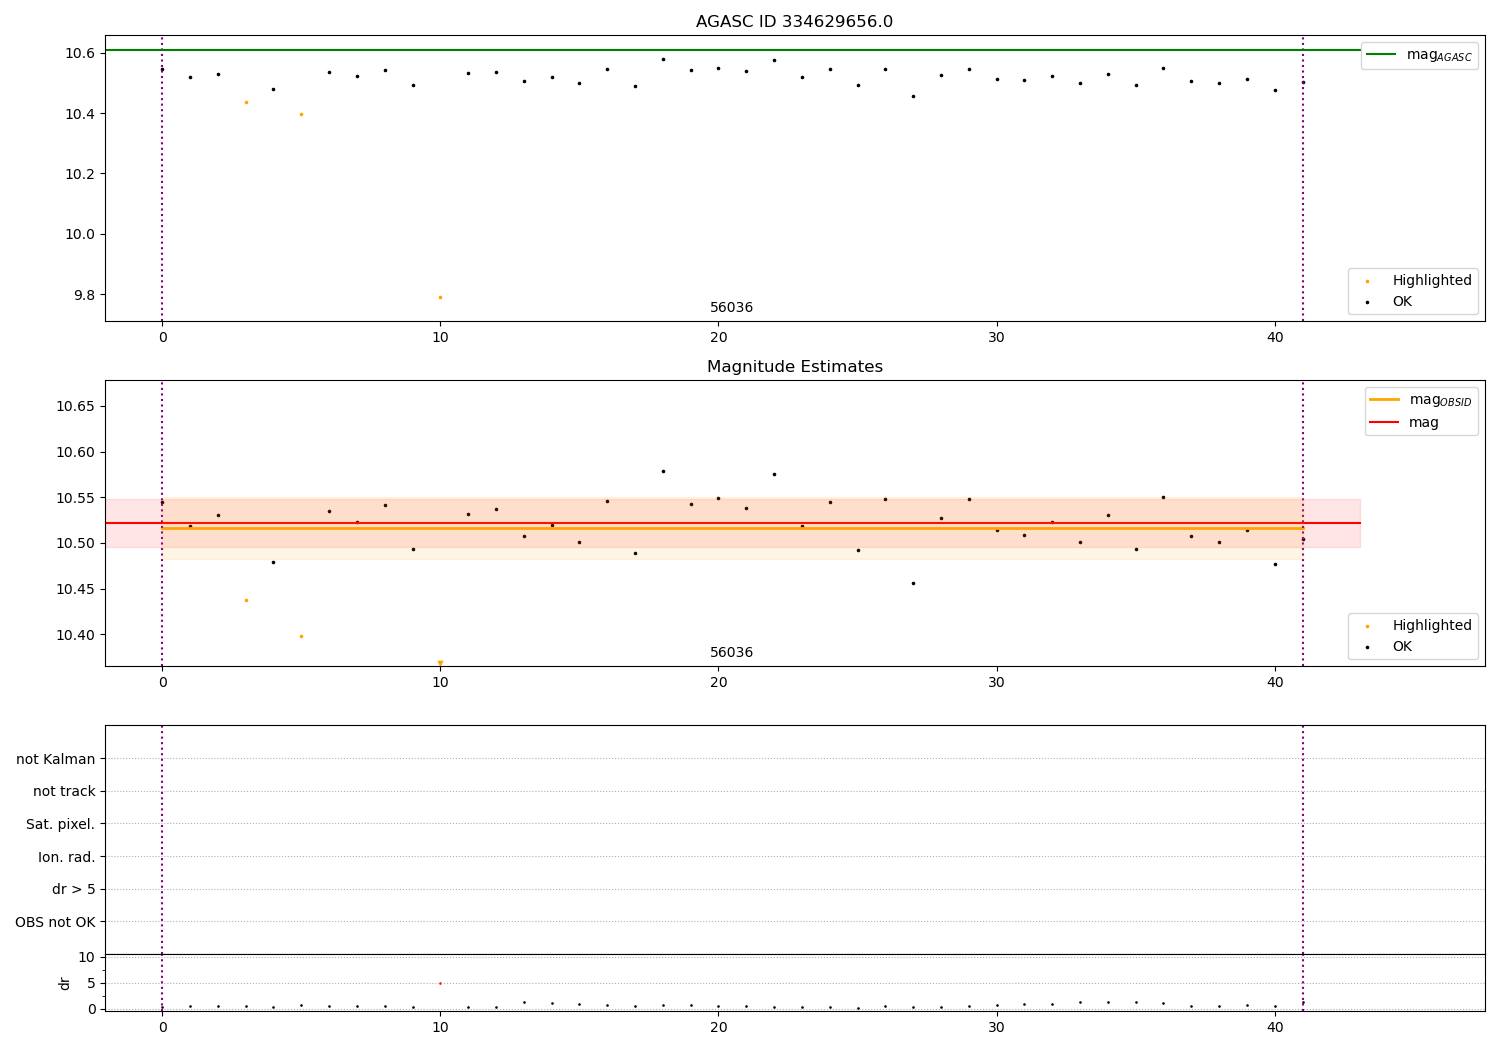Click the red dr point at x=10 in bottom plot
The image size is (1500, 1050).
tap(440, 983)
